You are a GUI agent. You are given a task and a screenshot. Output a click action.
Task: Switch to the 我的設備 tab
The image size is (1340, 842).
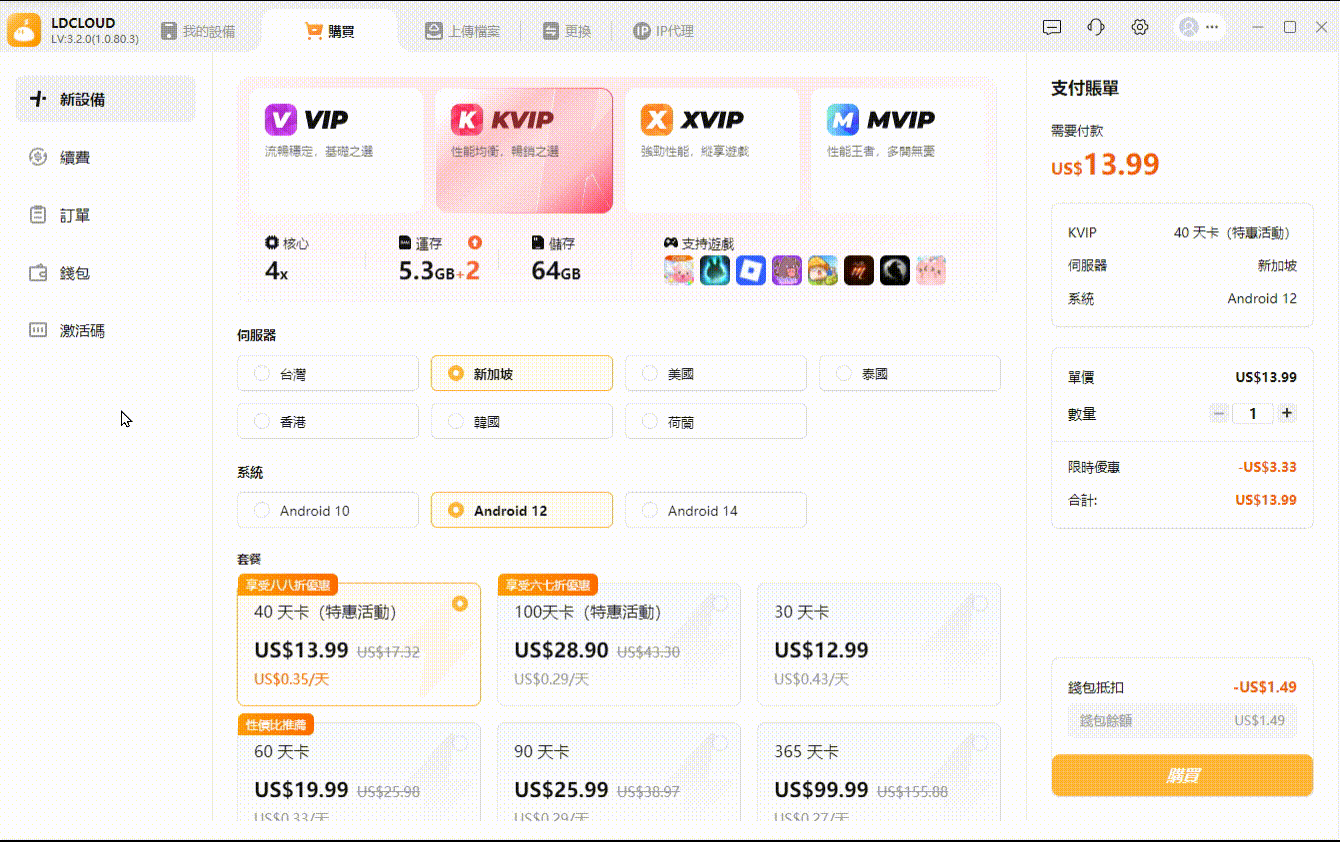(198, 31)
